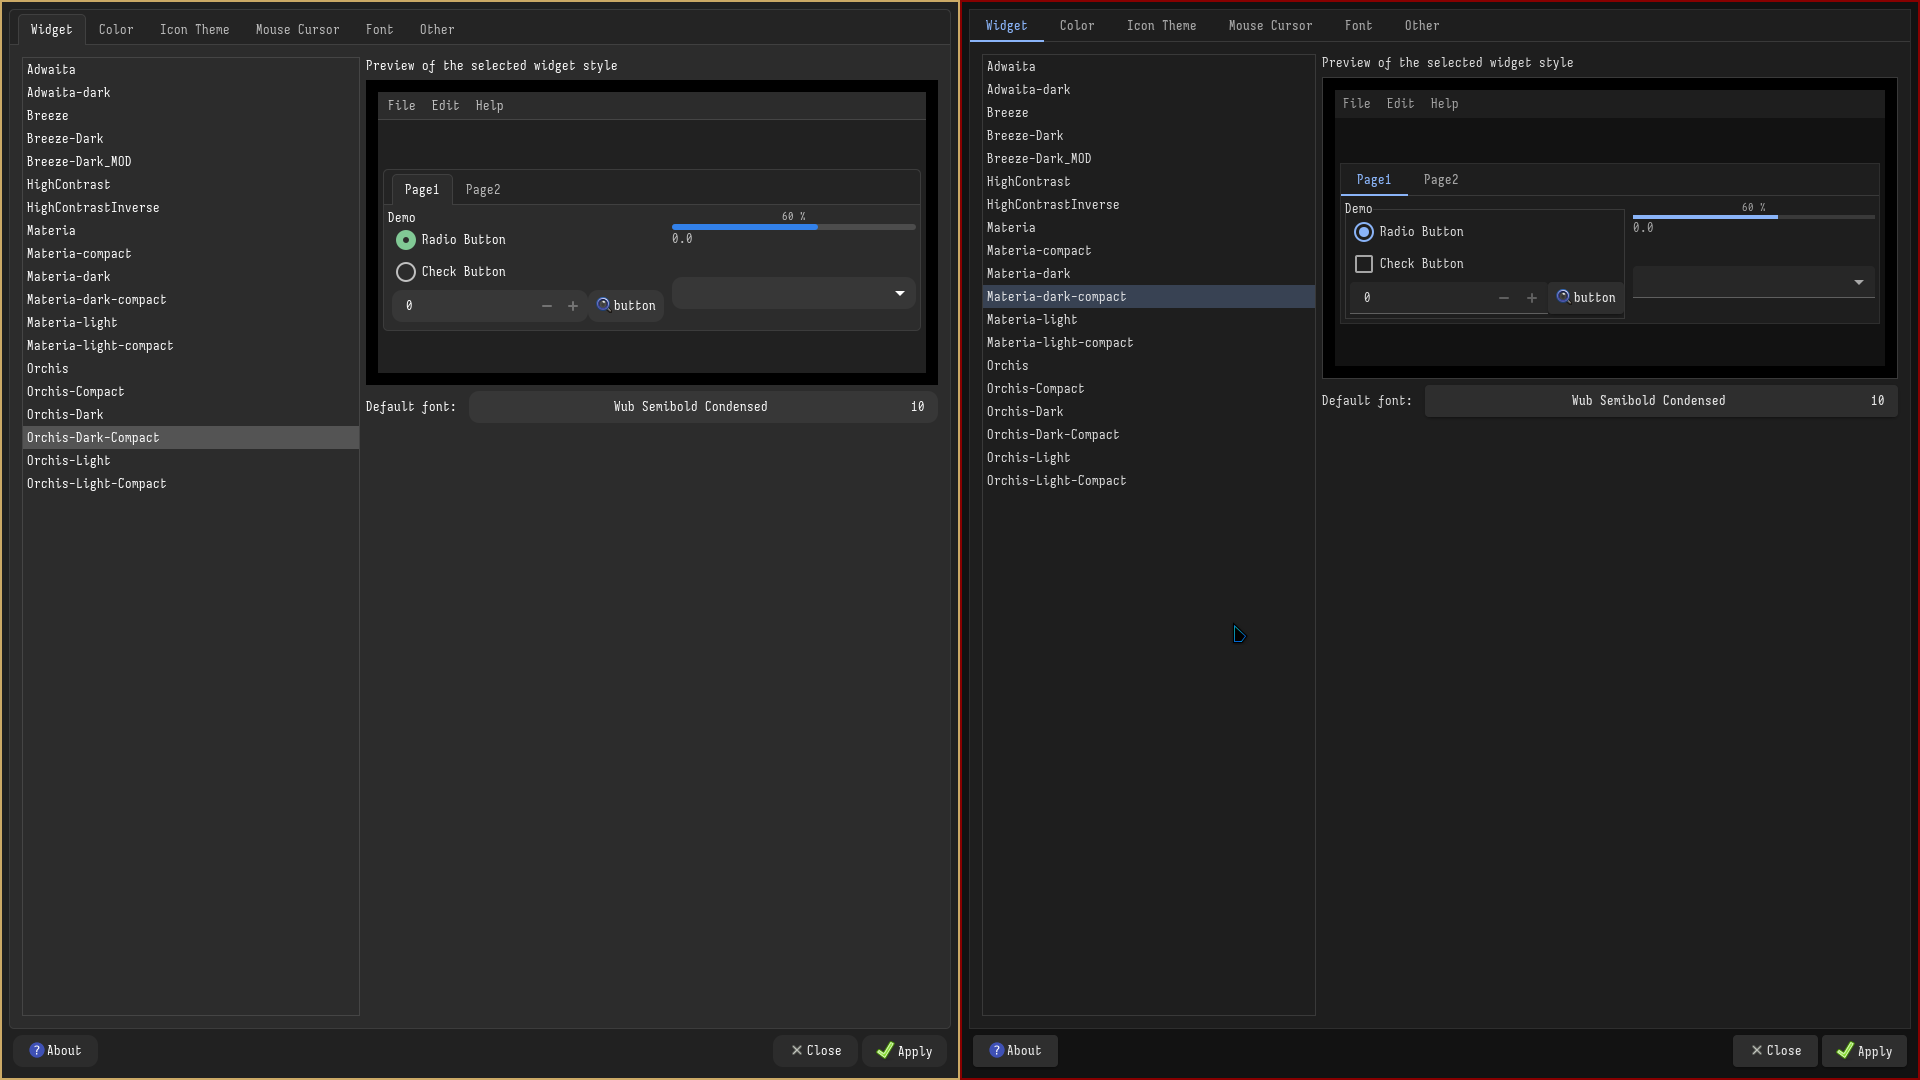
Task: Click About button in right window
Action: [1015, 1050]
